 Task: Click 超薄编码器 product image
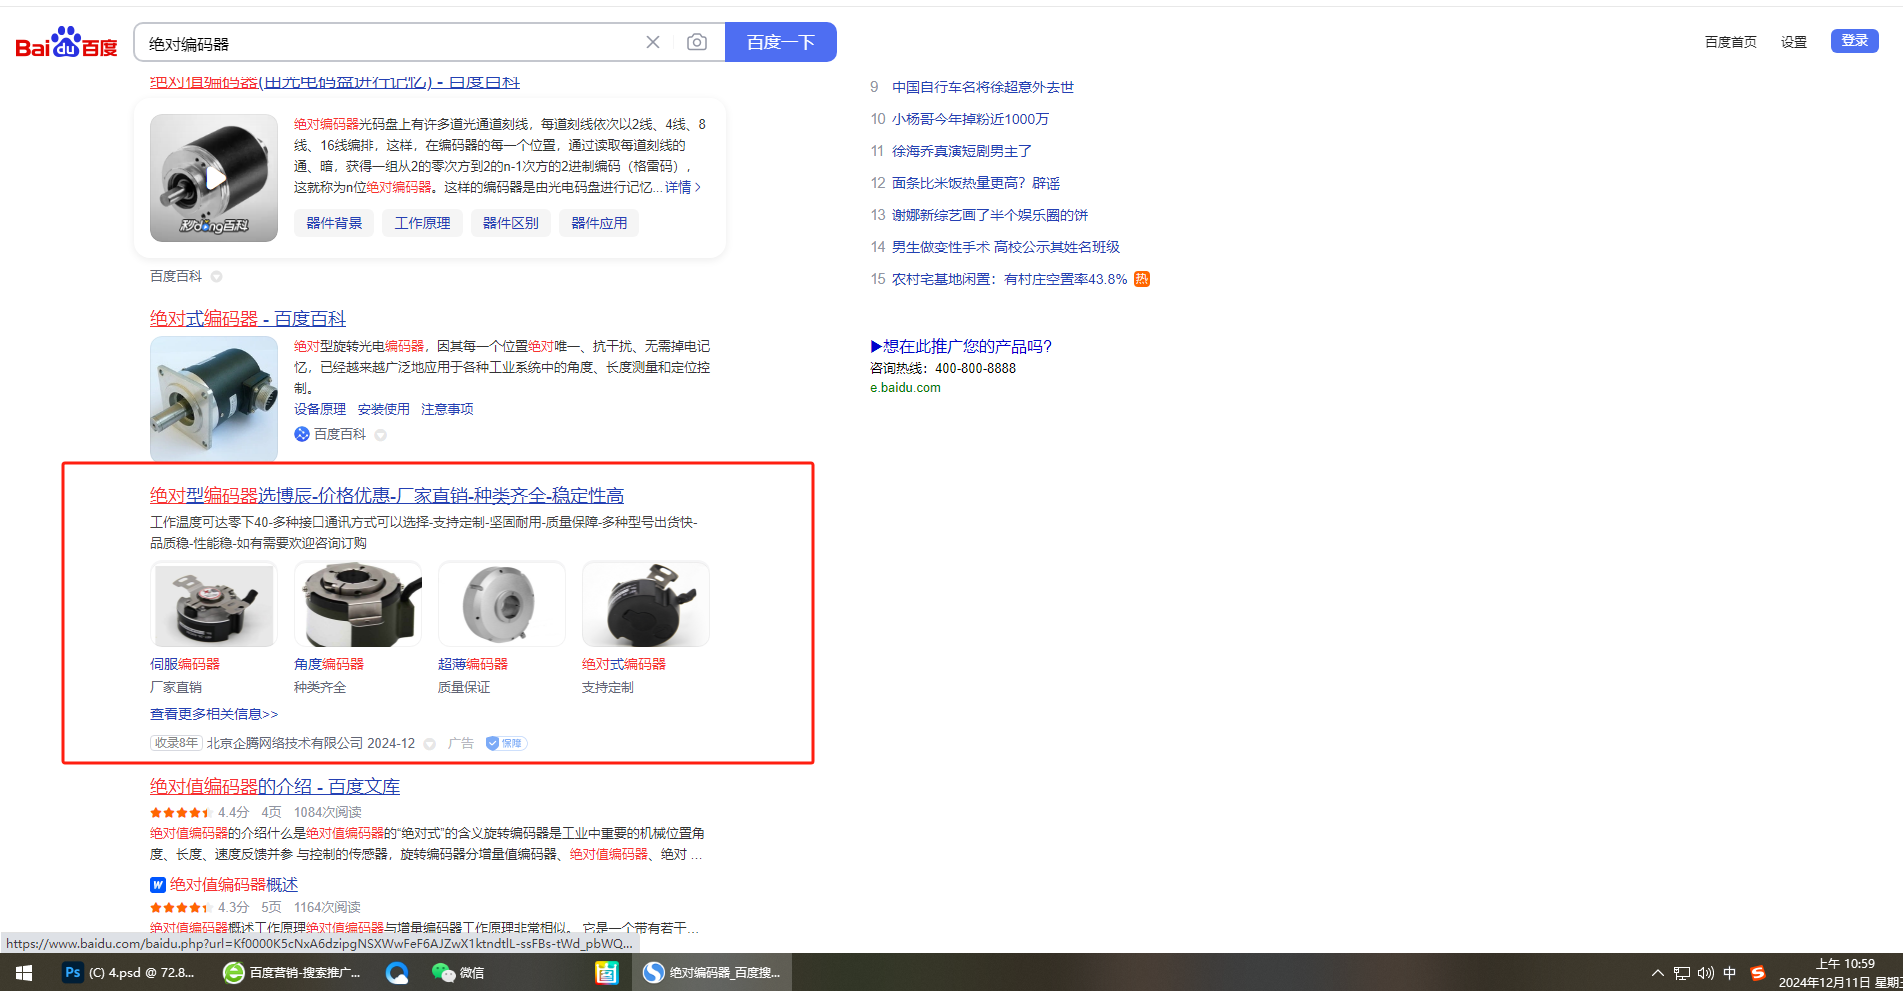tap(502, 604)
